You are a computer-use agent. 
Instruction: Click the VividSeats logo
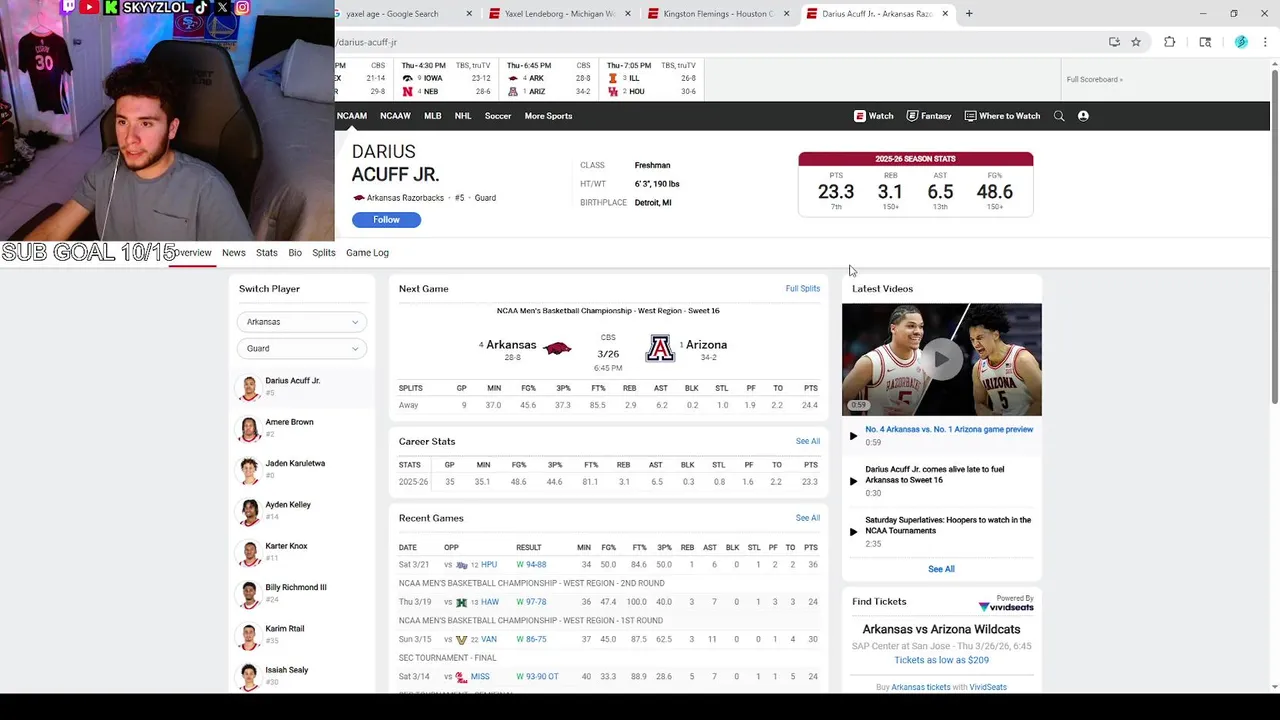point(1006,607)
